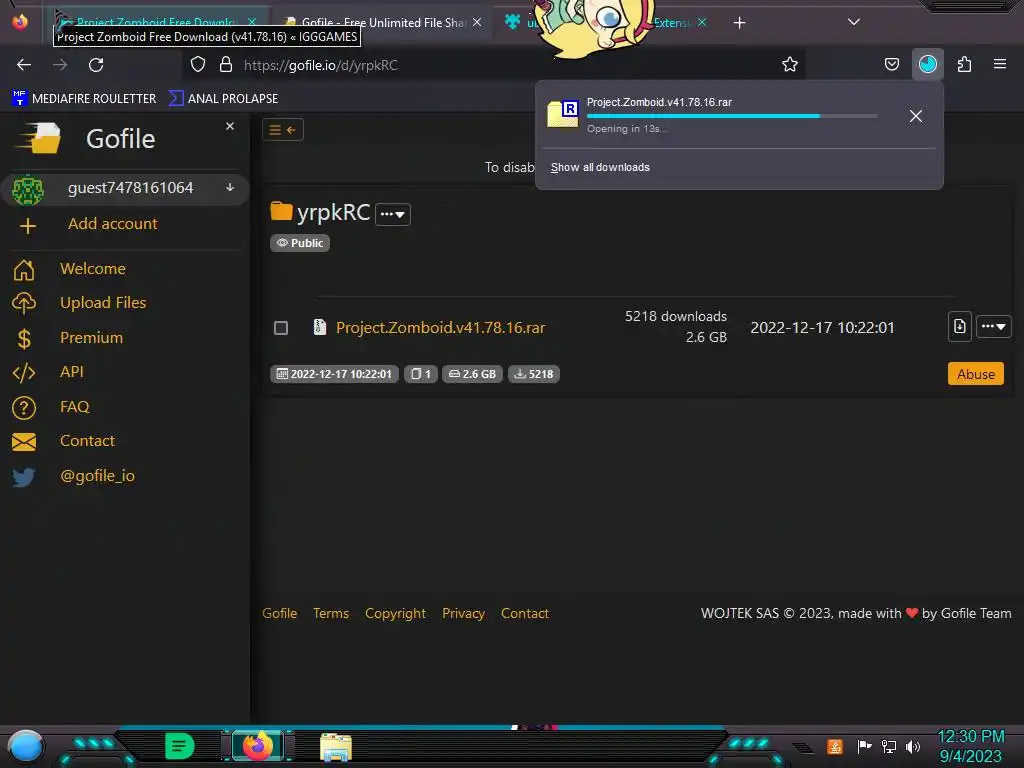
Task: Click the cloud upload icon
Action: (24, 303)
